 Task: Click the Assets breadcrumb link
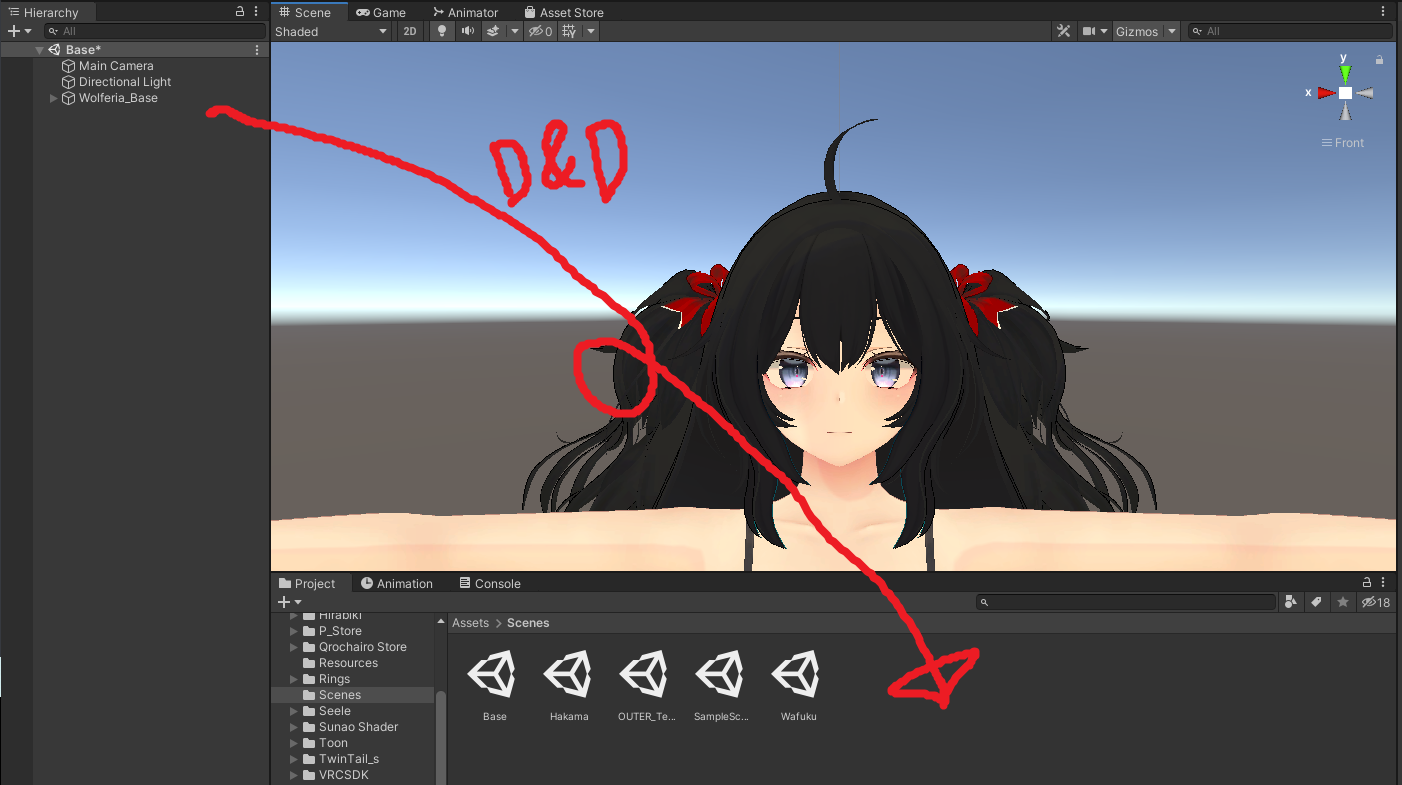(x=470, y=622)
